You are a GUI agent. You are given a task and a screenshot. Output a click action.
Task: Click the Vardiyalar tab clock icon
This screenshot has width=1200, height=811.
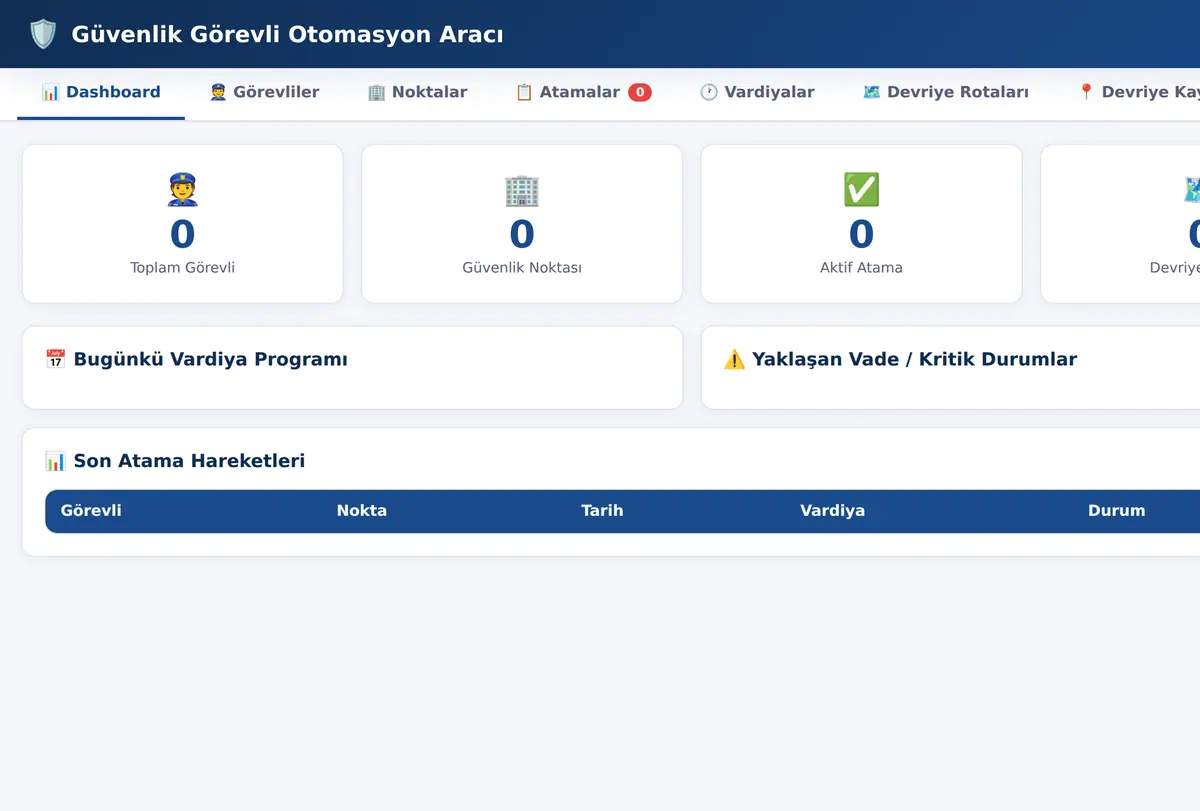pos(709,92)
